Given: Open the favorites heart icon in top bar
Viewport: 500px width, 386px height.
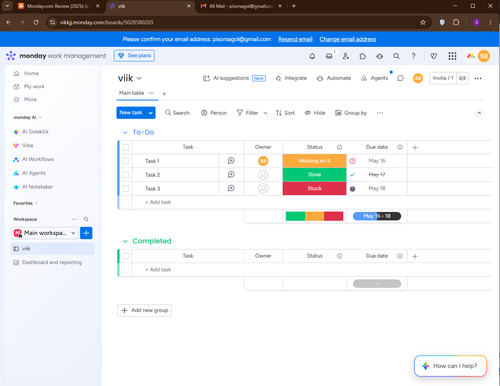Looking at the screenshot, I should [433, 56].
